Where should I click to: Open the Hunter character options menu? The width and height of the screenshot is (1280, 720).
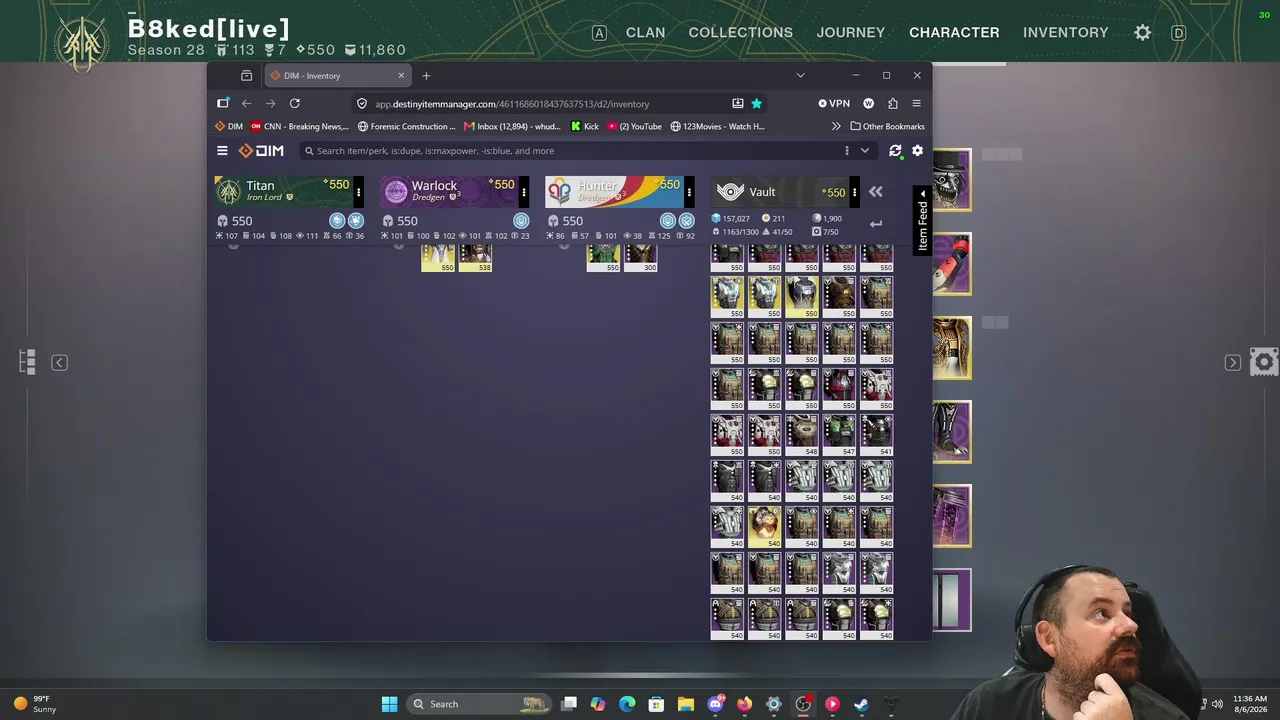coord(689,192)
